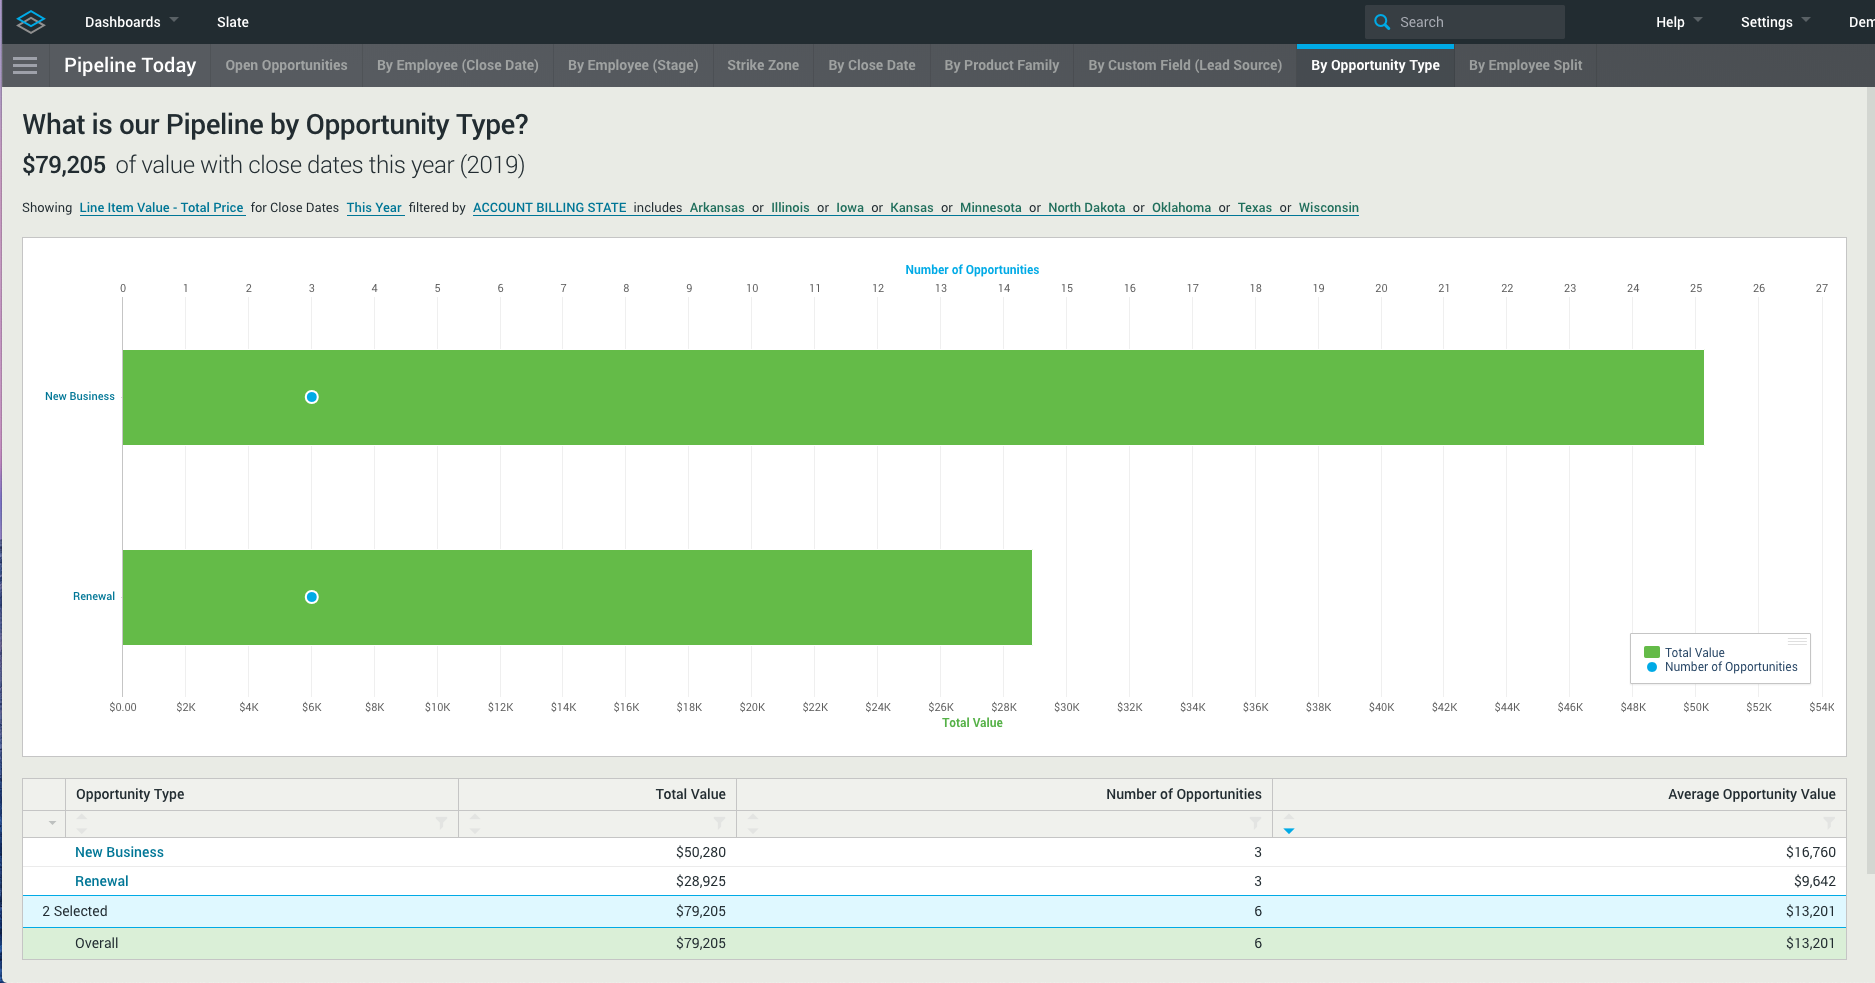Filter the Total Value column
Viewport: 1875px width, 983px height.
pos(719,823)
